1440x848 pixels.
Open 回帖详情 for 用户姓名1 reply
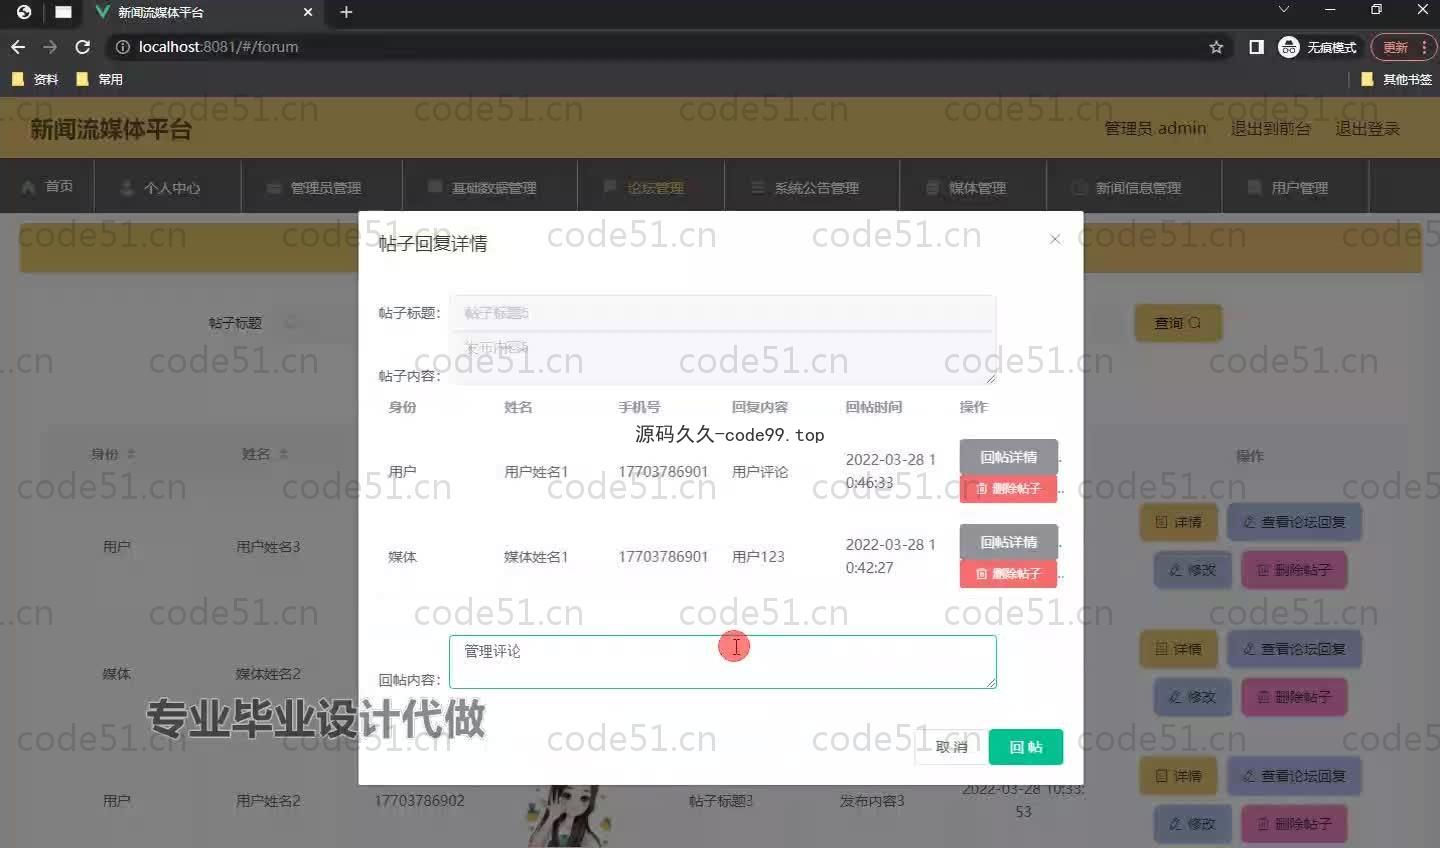1009,457
